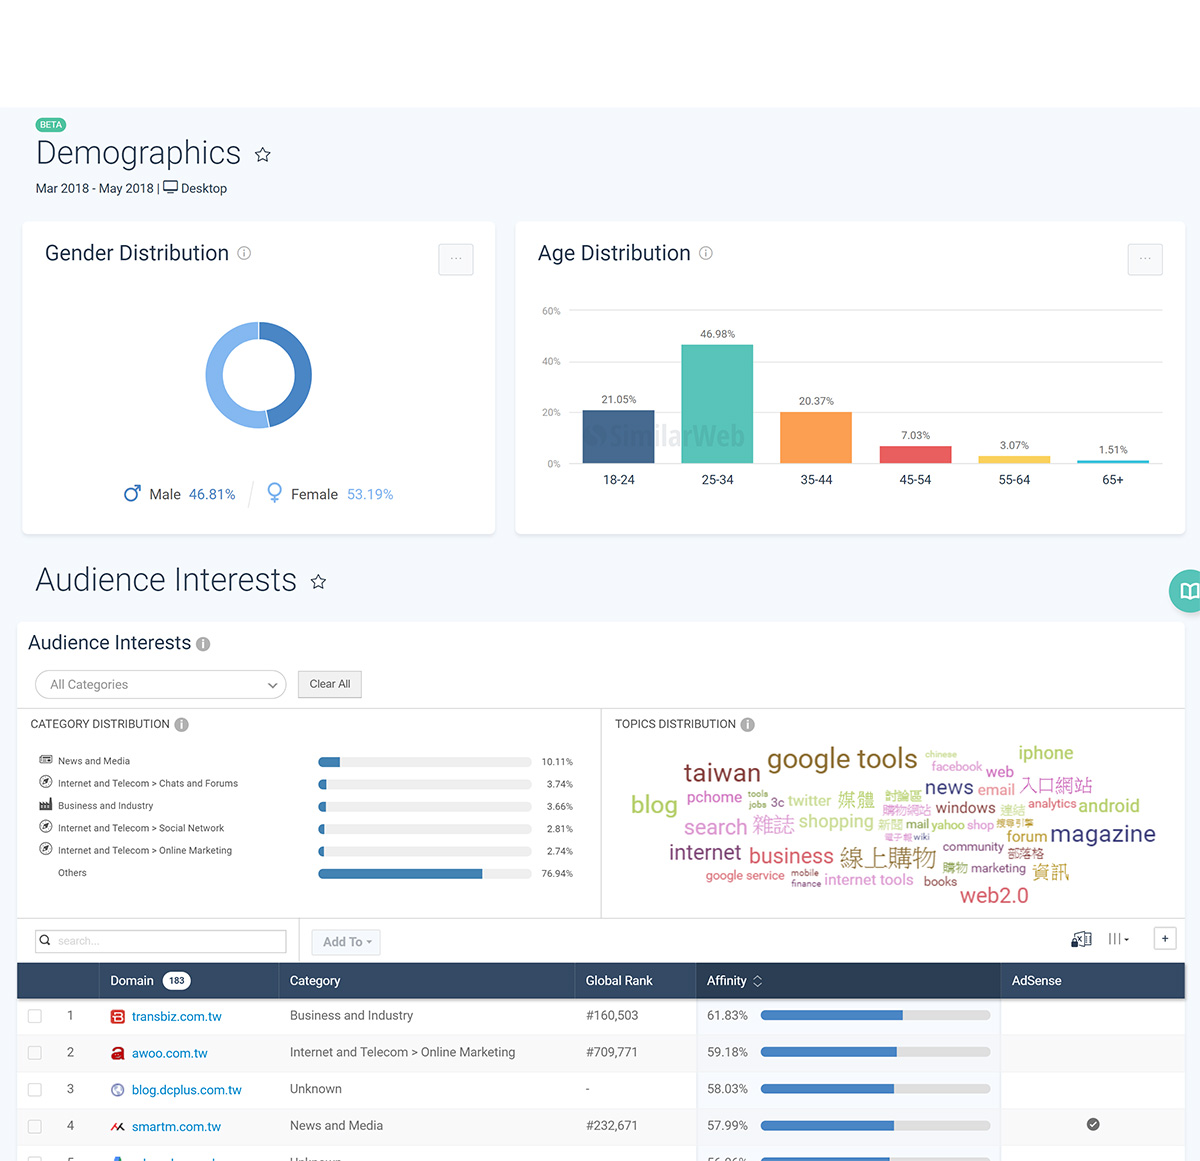This screenshot has width=1200, height=1161.
Task: Tick the checkbox for awoo.com.tw row
Action: click(35, 1053)
